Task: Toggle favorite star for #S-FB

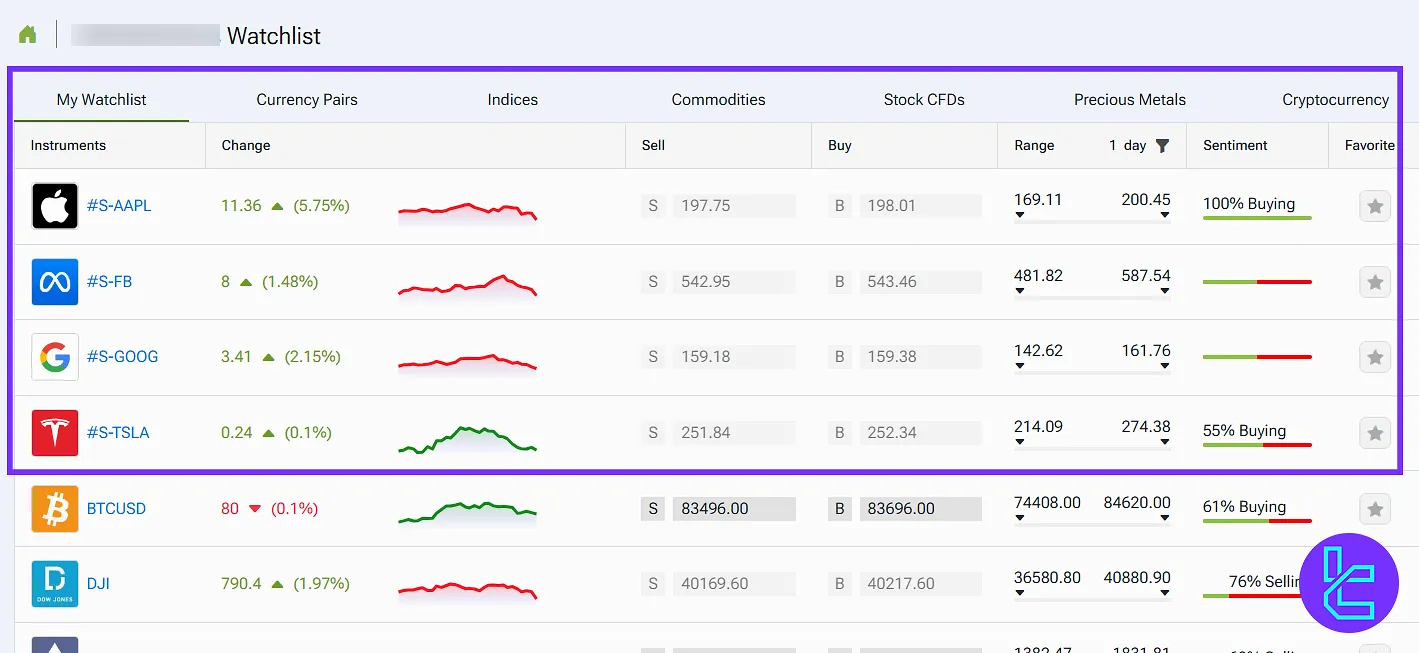Action: coord(1375,282)
